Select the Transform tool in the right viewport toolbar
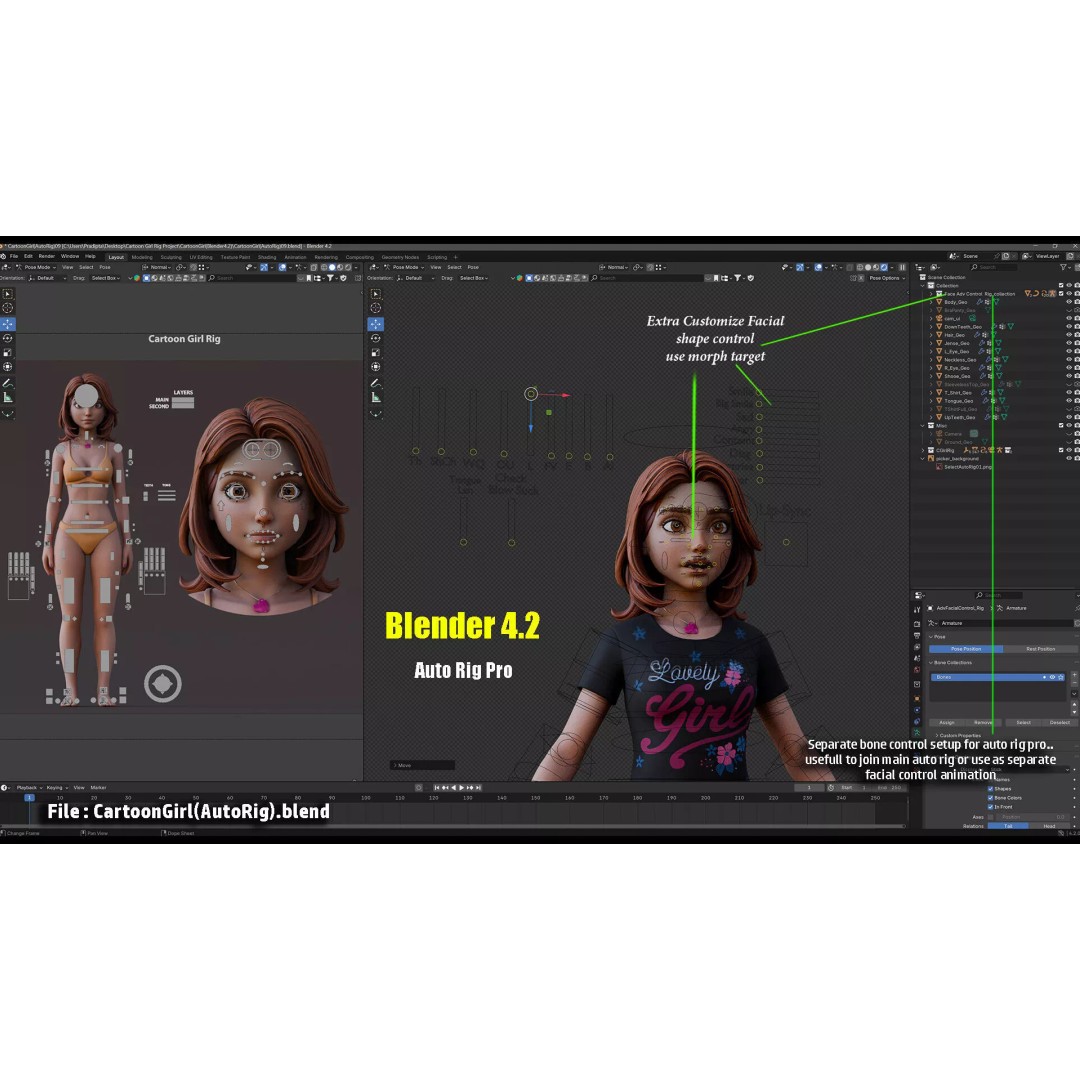Image resolution: width=1080 pixels, height=1080 pixels. 375,366
